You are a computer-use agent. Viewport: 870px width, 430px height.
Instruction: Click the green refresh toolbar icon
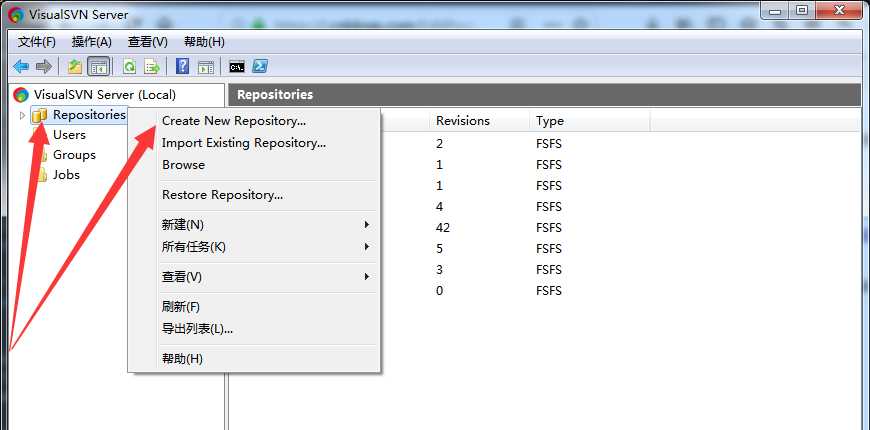coord(130,67)
